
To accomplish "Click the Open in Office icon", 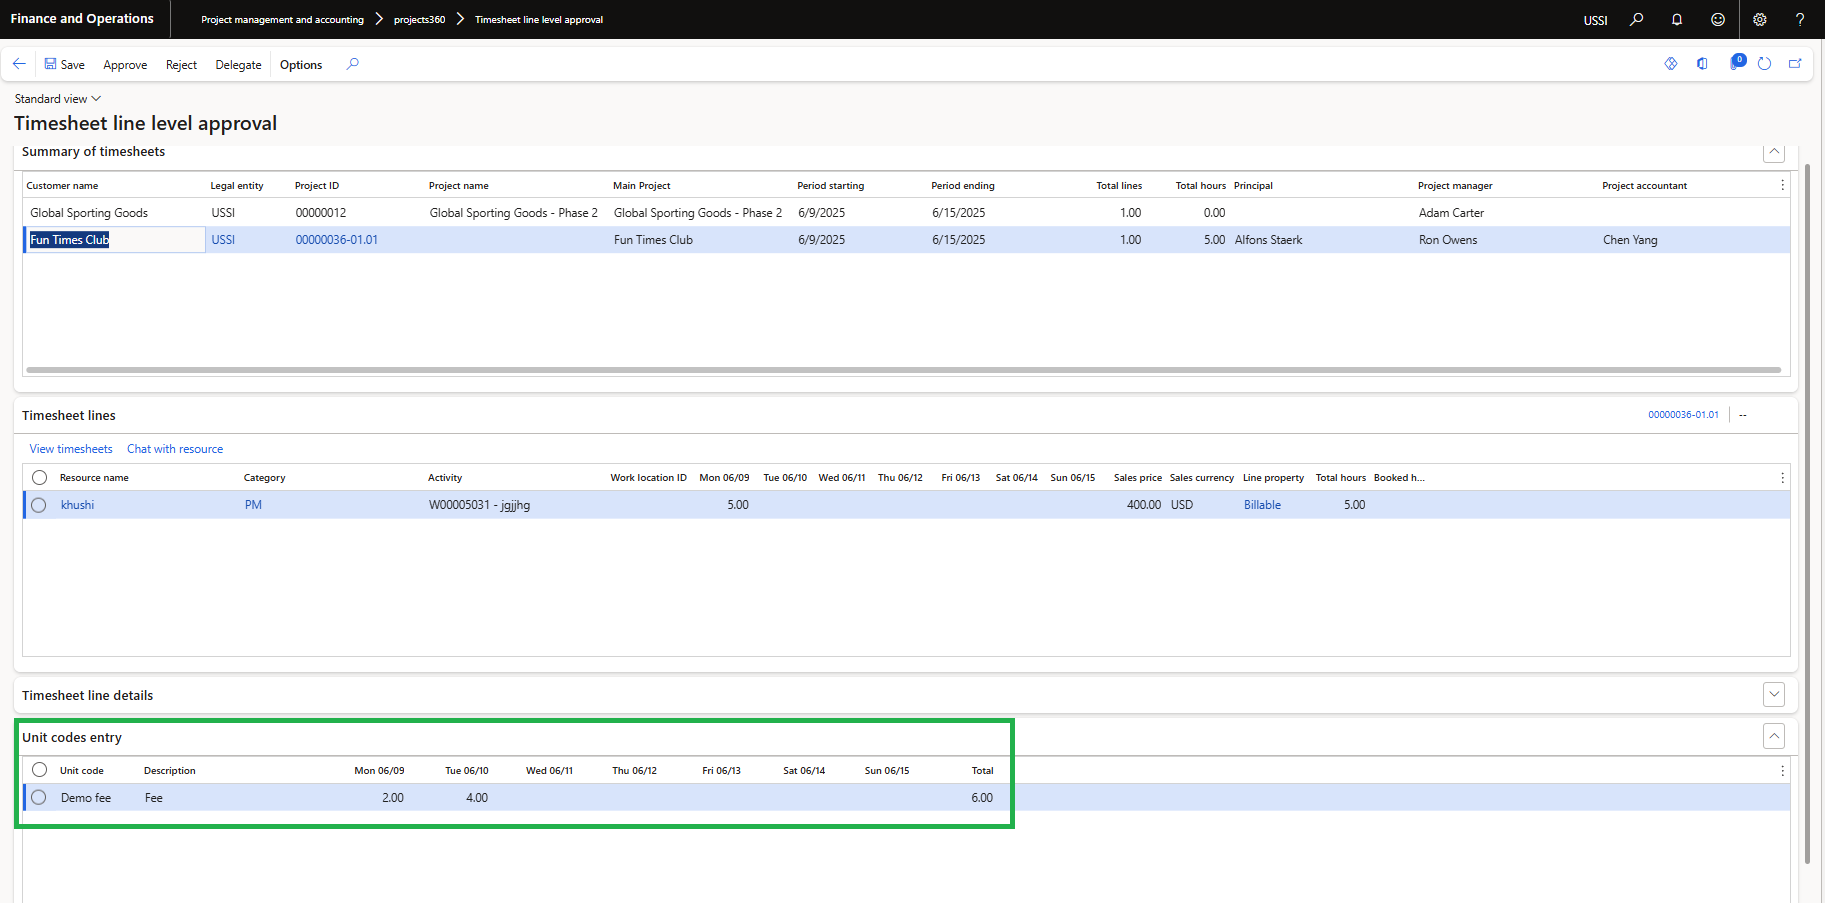I will tap(1702, 64).
